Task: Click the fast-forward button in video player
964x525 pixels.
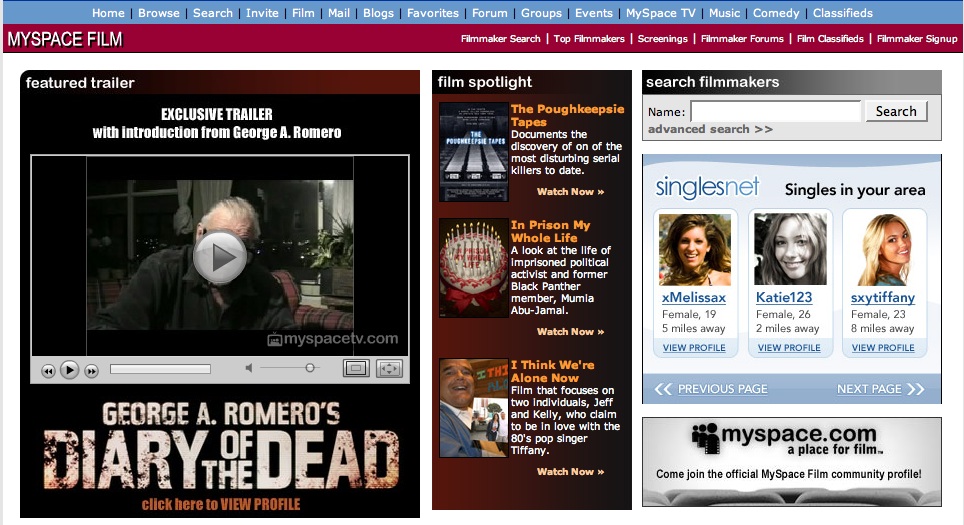Action: click(91, 370)
